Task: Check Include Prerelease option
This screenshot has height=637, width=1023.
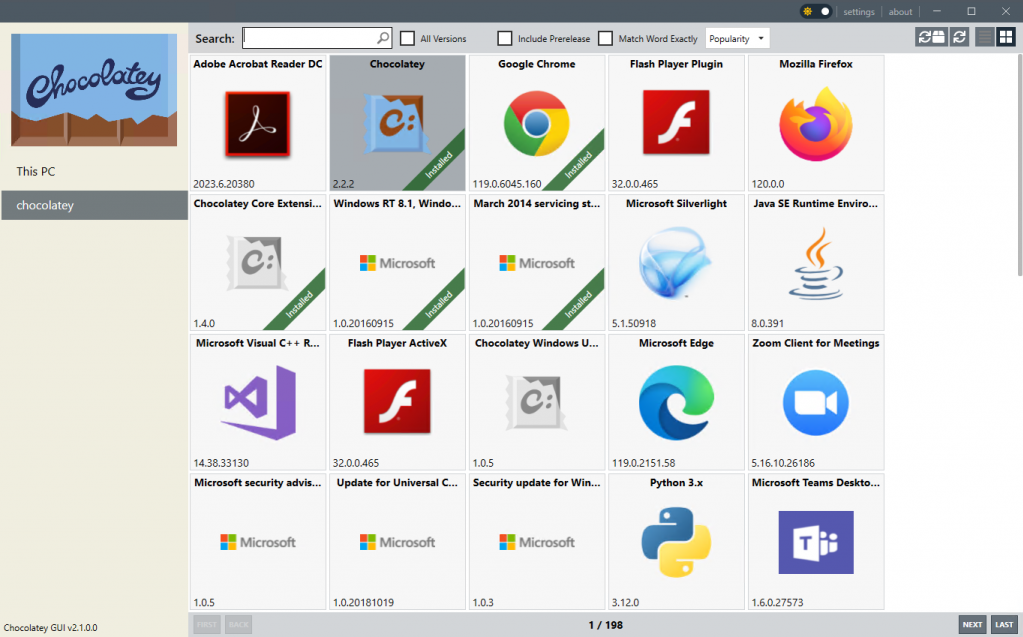Action: pos(504,39)
